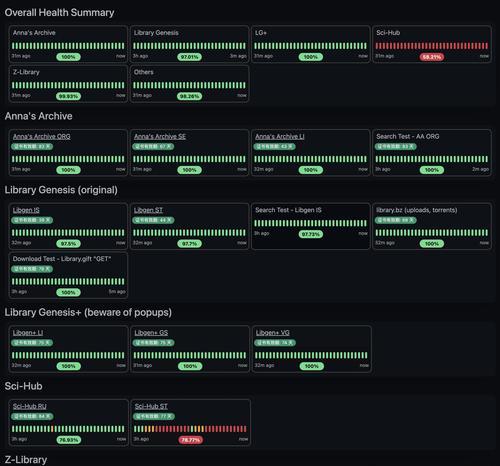Click the red heartbeat bar in Sci-Hub summary card
500x466 pixels.
[x=432, y=46]
